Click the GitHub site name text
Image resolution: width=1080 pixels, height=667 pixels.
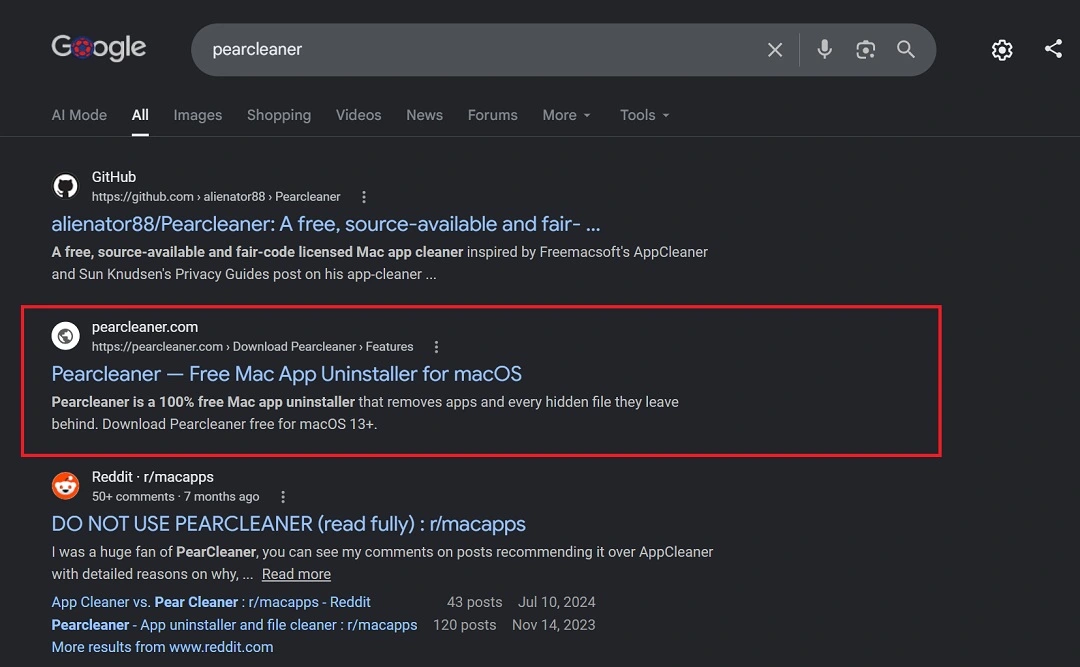point(114,177)
